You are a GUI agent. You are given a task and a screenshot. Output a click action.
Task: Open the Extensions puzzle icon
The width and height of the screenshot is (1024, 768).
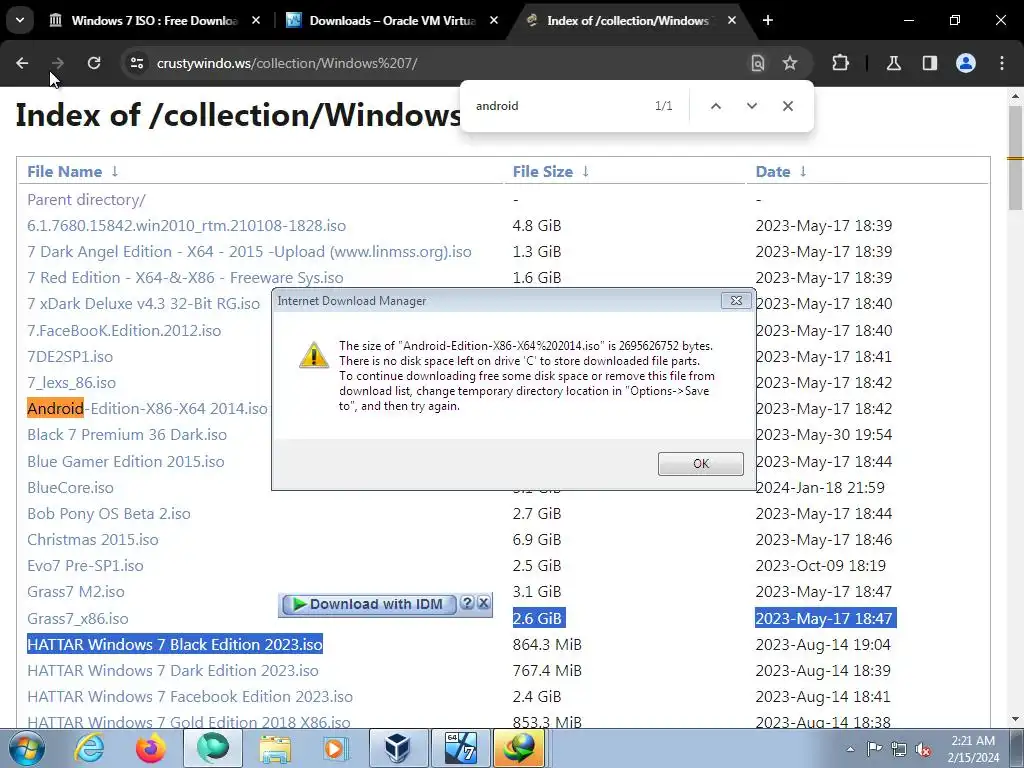[x=840, y=63]
